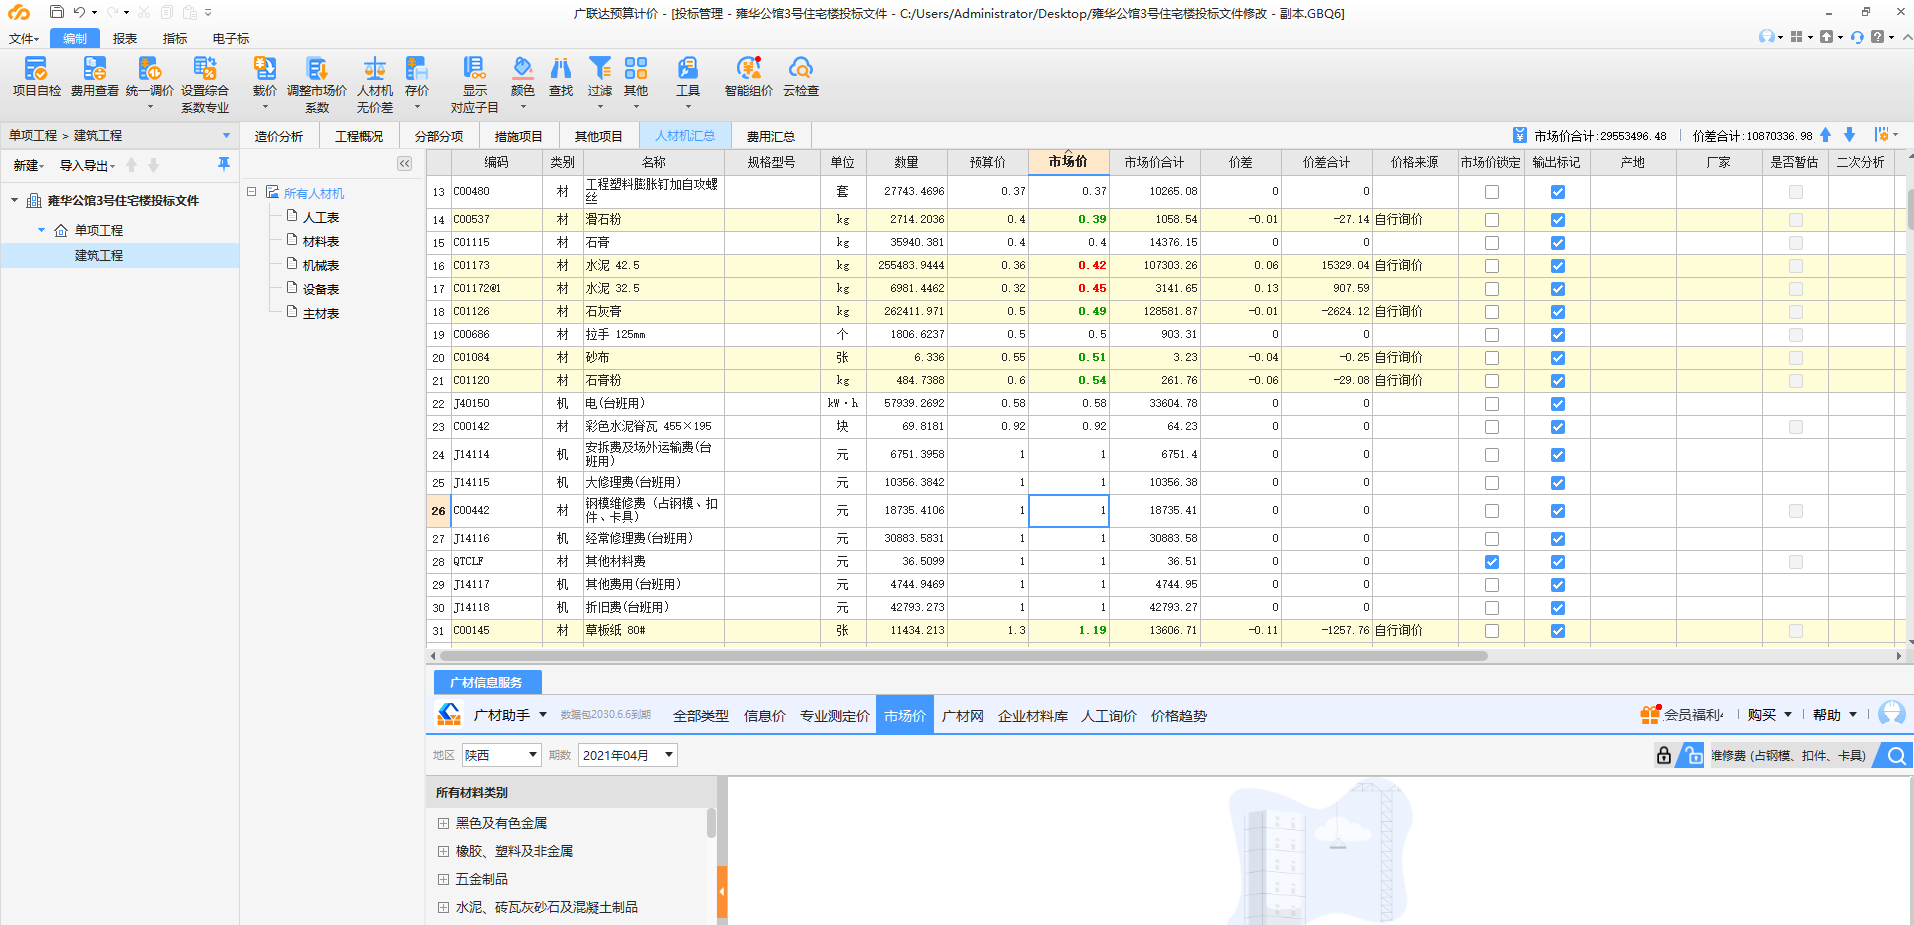Switch to the 分部分项 tab
This screenshot has width=1914, height=925.
point(439,136)
